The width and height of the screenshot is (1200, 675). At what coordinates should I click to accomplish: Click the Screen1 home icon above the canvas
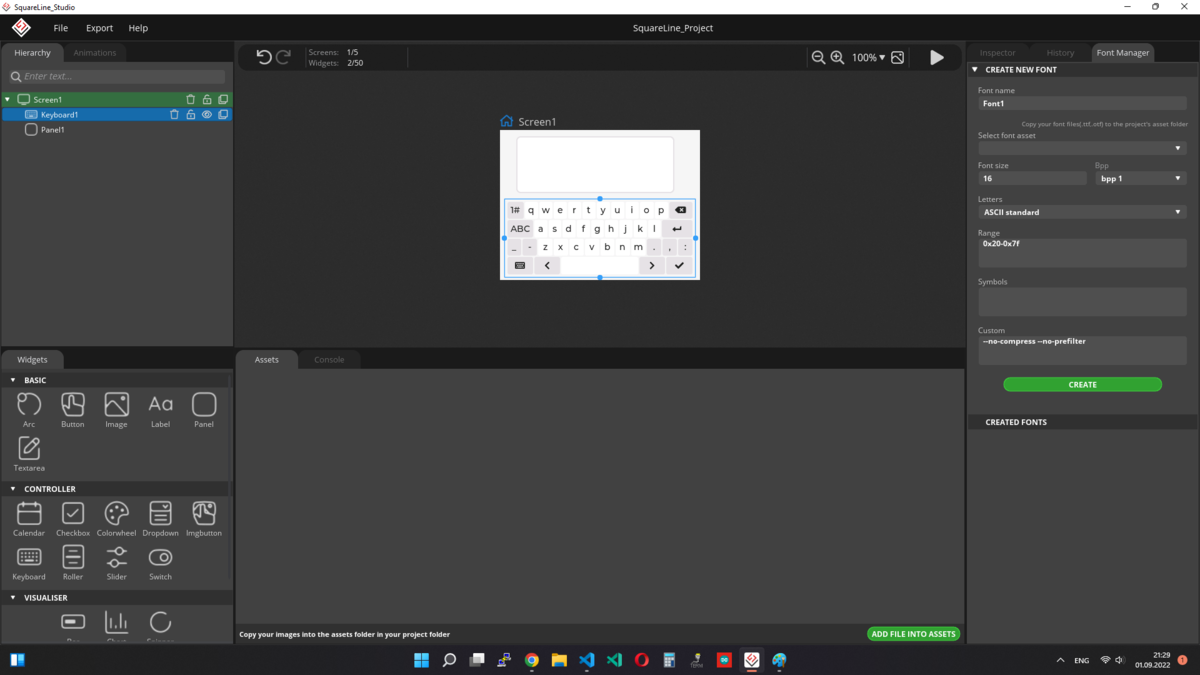click(x=507, y=122)
